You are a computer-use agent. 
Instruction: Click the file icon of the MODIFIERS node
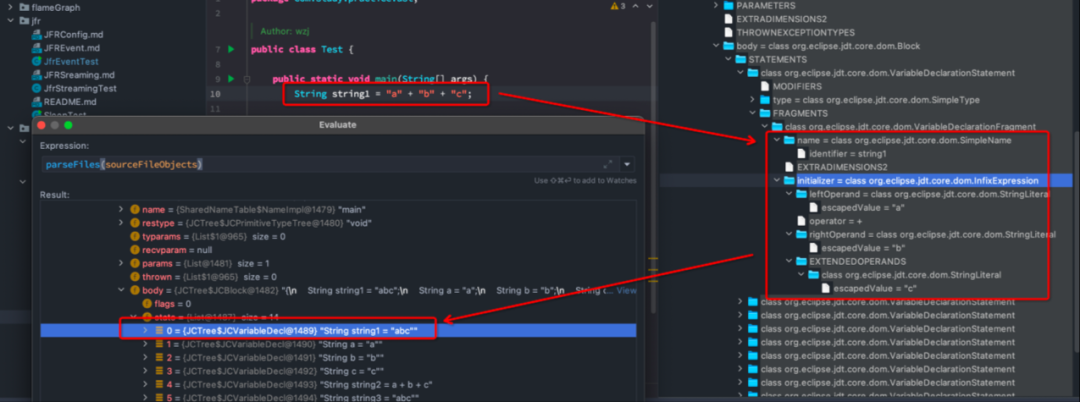click(765, 86)
